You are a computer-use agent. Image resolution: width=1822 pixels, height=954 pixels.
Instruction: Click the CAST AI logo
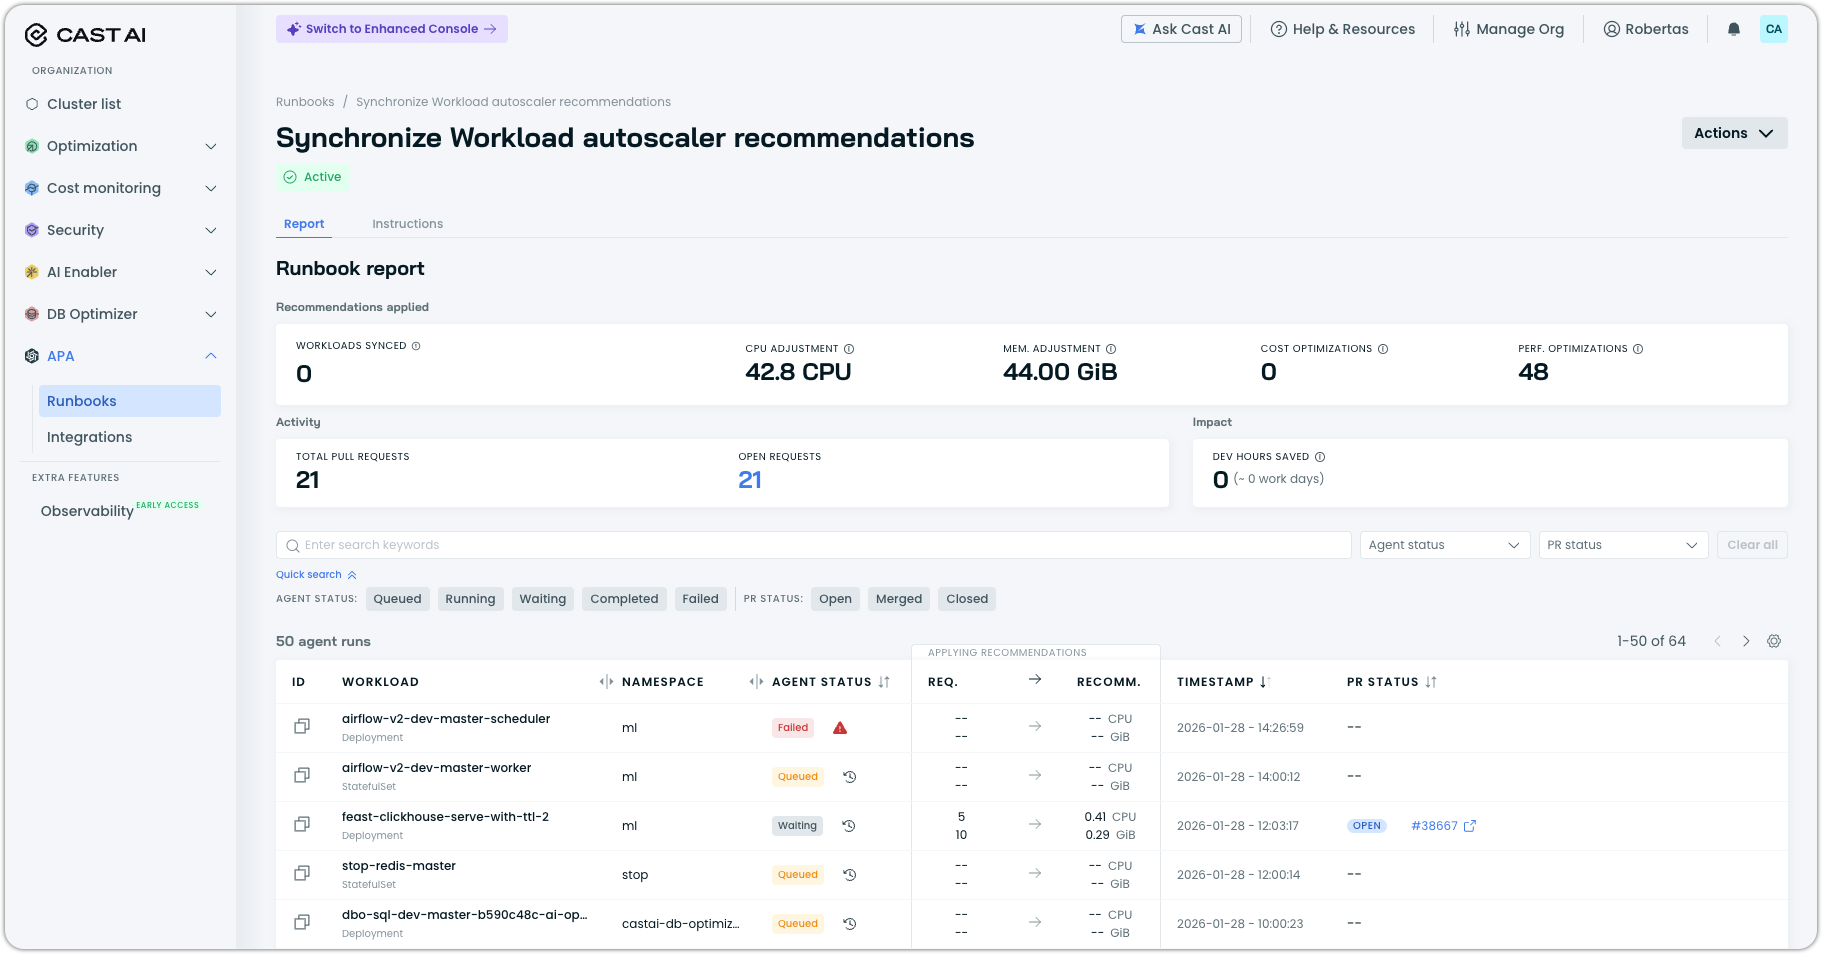pyautogui.click(x=85, y=35)
